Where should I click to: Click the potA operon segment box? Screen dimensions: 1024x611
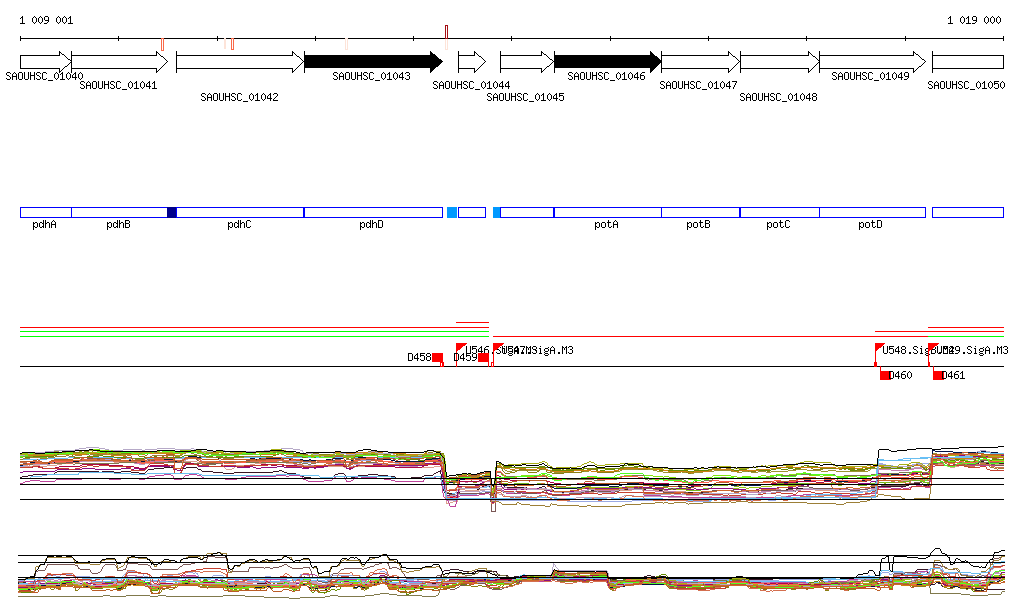tap(607, 212)
